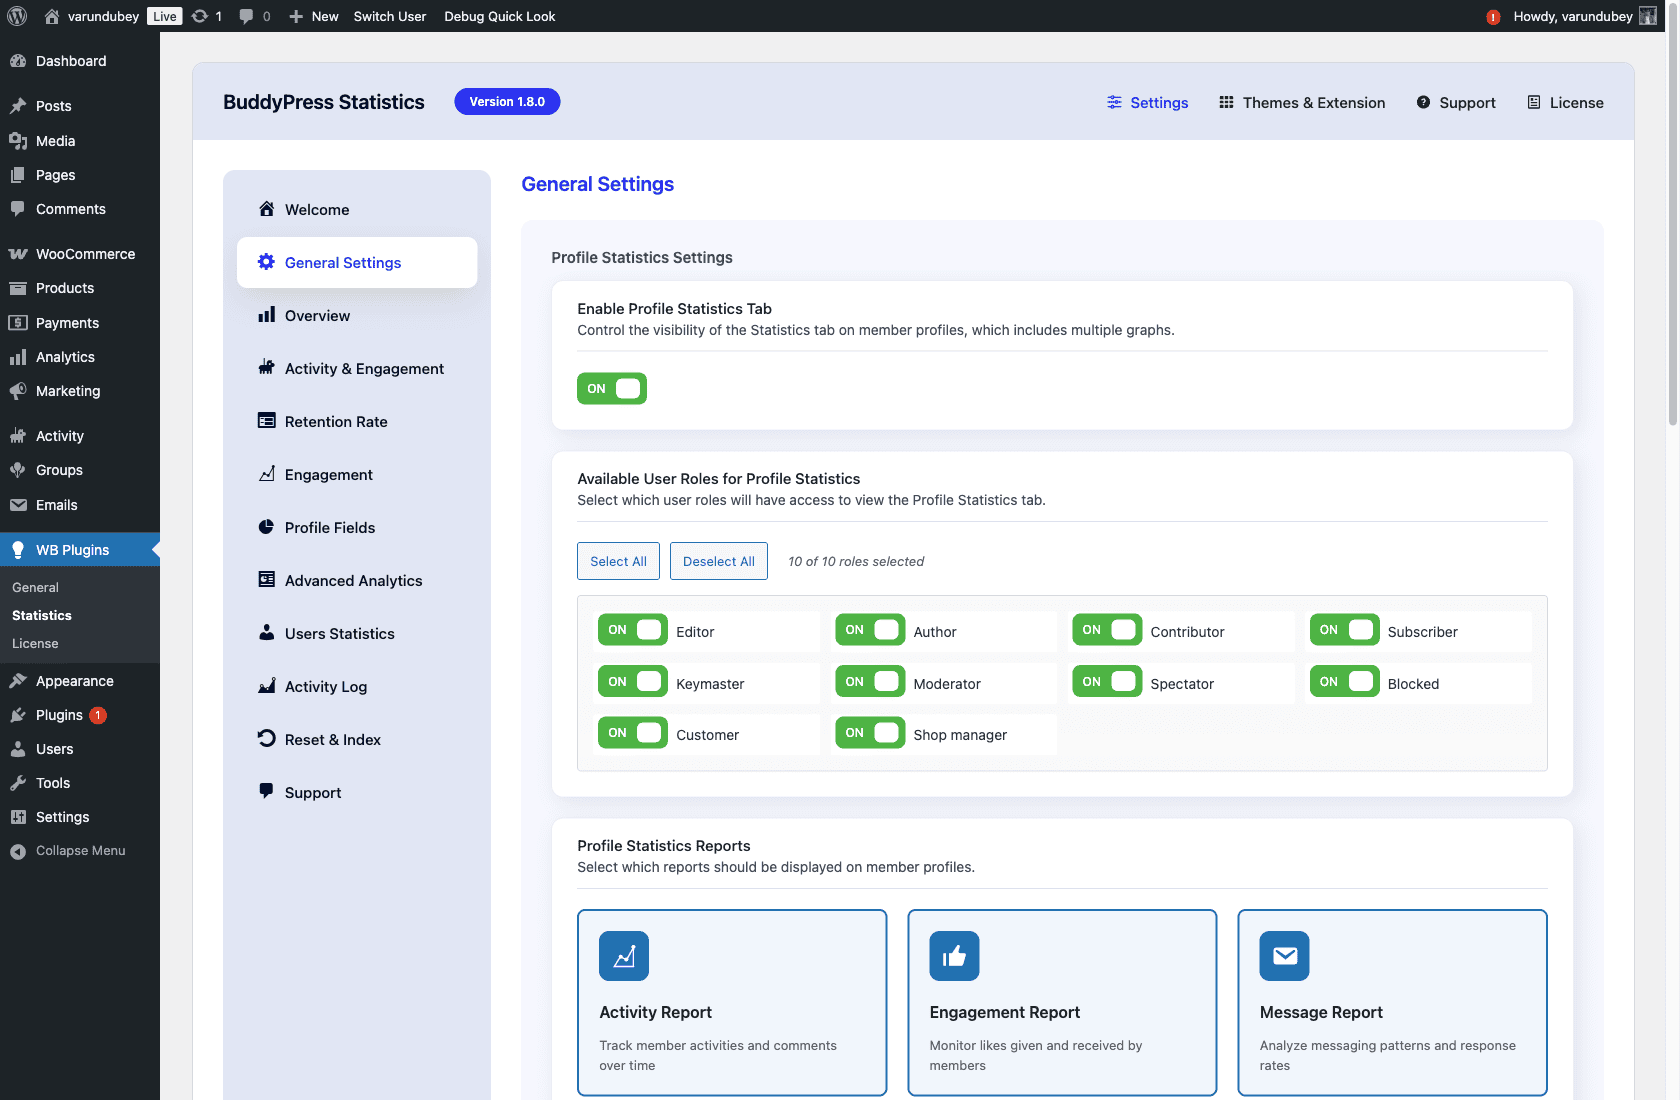This screenshot has width=1680, height=1100.
Task: Click the Select All roles button
Action: point(619,561)
